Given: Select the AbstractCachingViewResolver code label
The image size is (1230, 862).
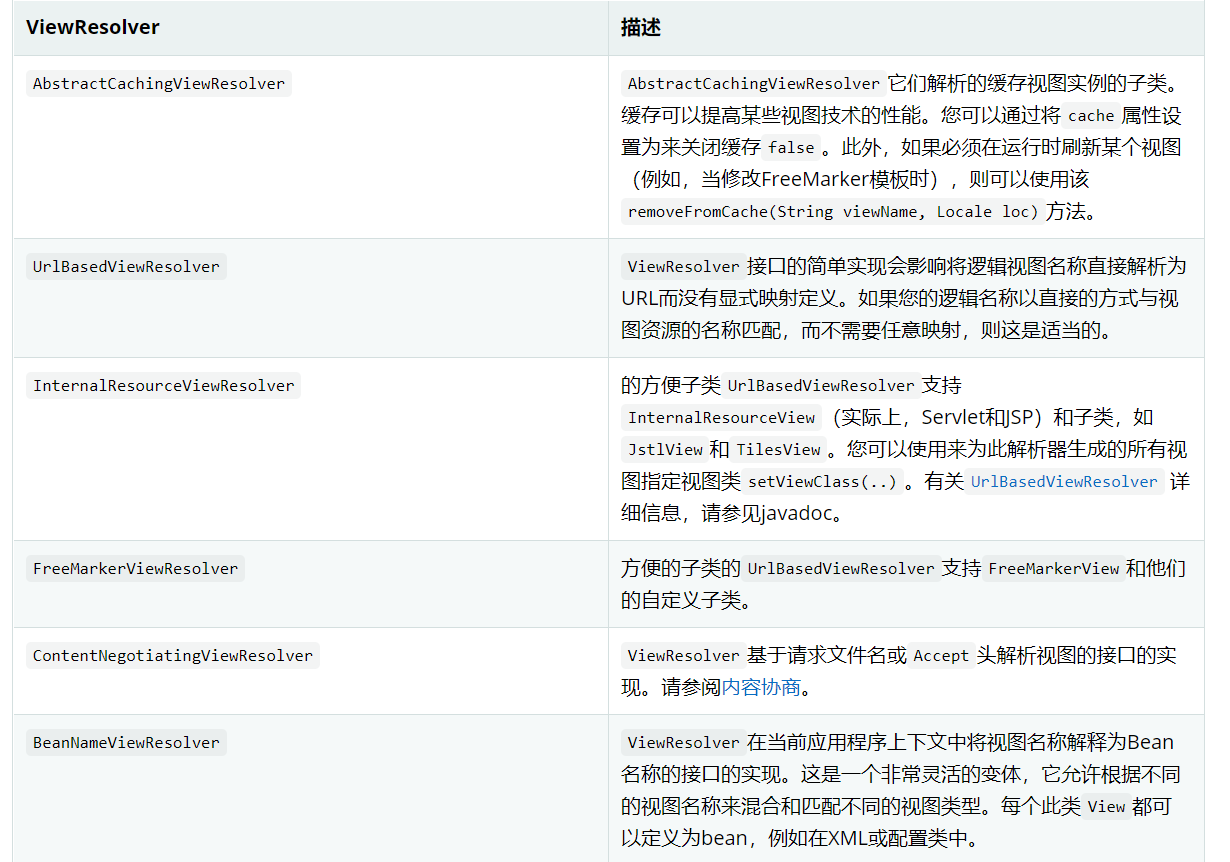Looking at the screenshot, I should [x=158, y=83].
